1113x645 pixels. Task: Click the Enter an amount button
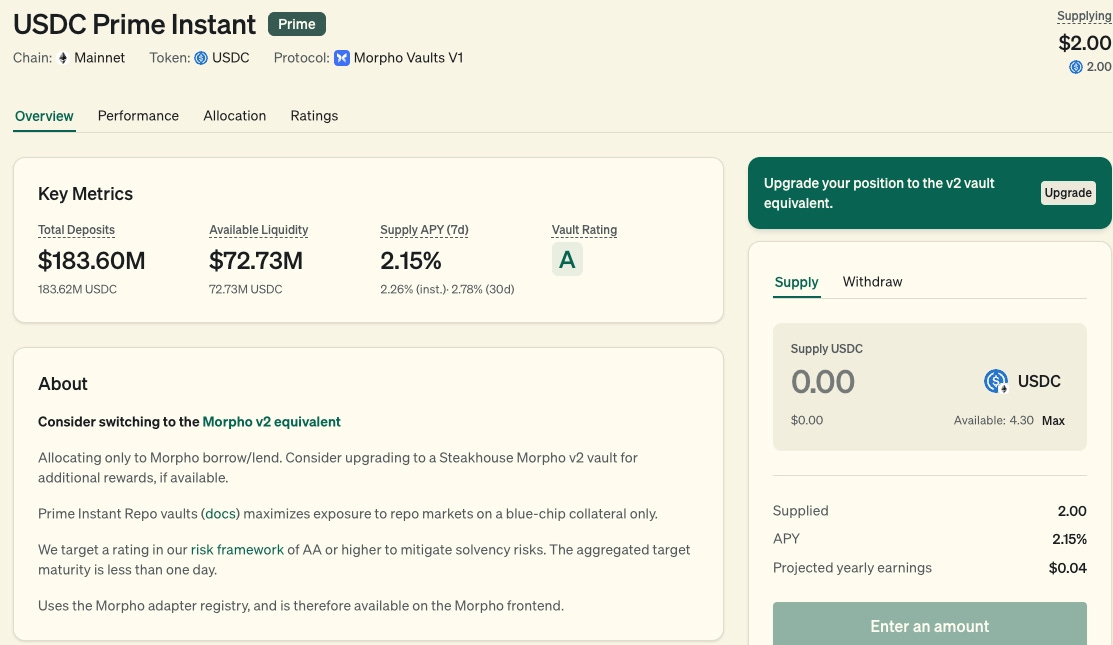point(929,624)
